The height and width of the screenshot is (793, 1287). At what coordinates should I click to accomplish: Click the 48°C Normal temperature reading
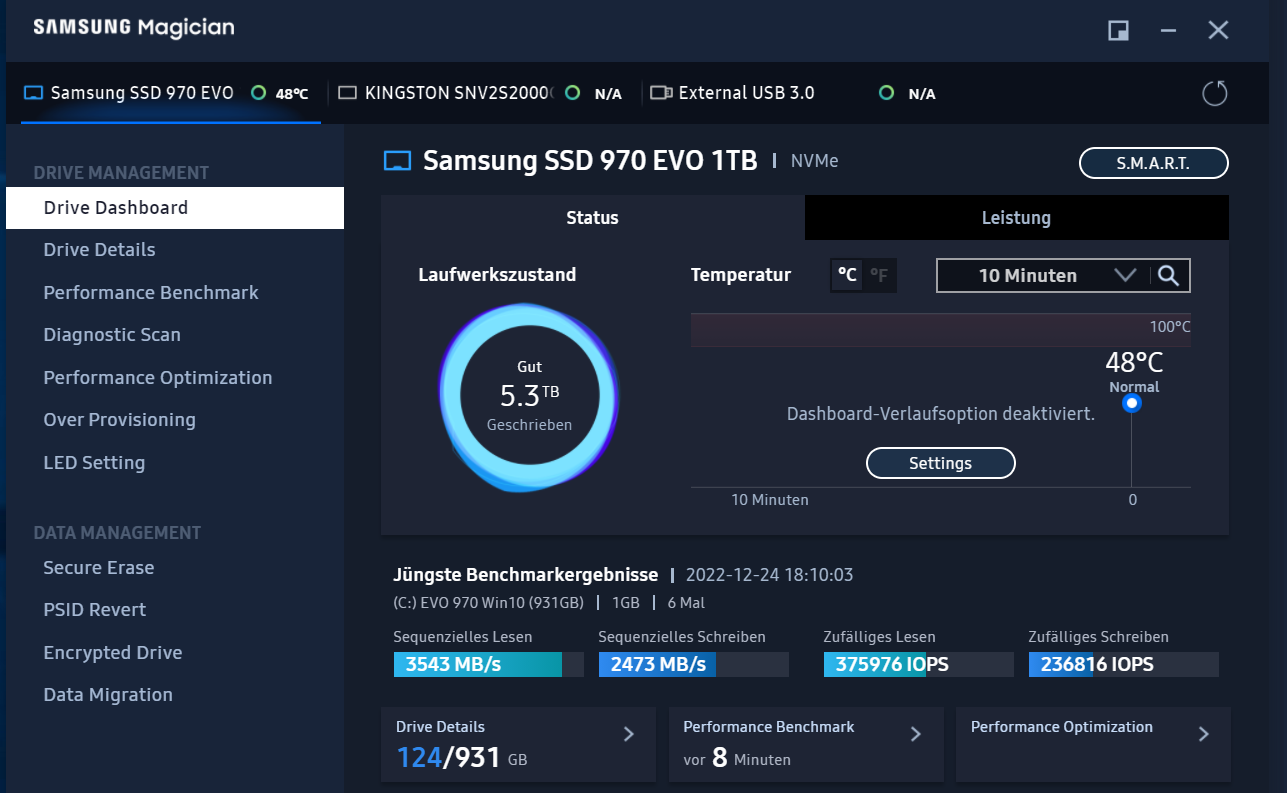(1134, 371)
